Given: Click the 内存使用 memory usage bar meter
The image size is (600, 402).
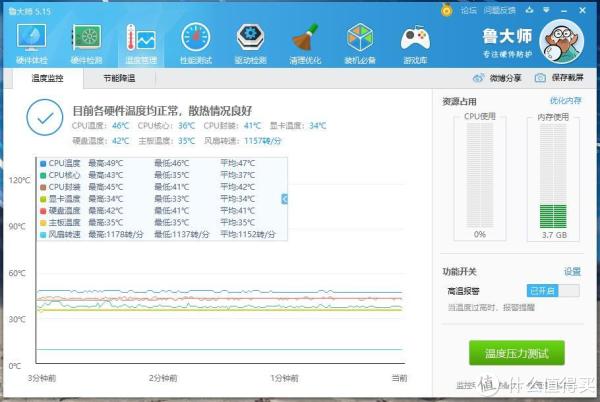Looking at the screenshot, I should pos(553,175).
